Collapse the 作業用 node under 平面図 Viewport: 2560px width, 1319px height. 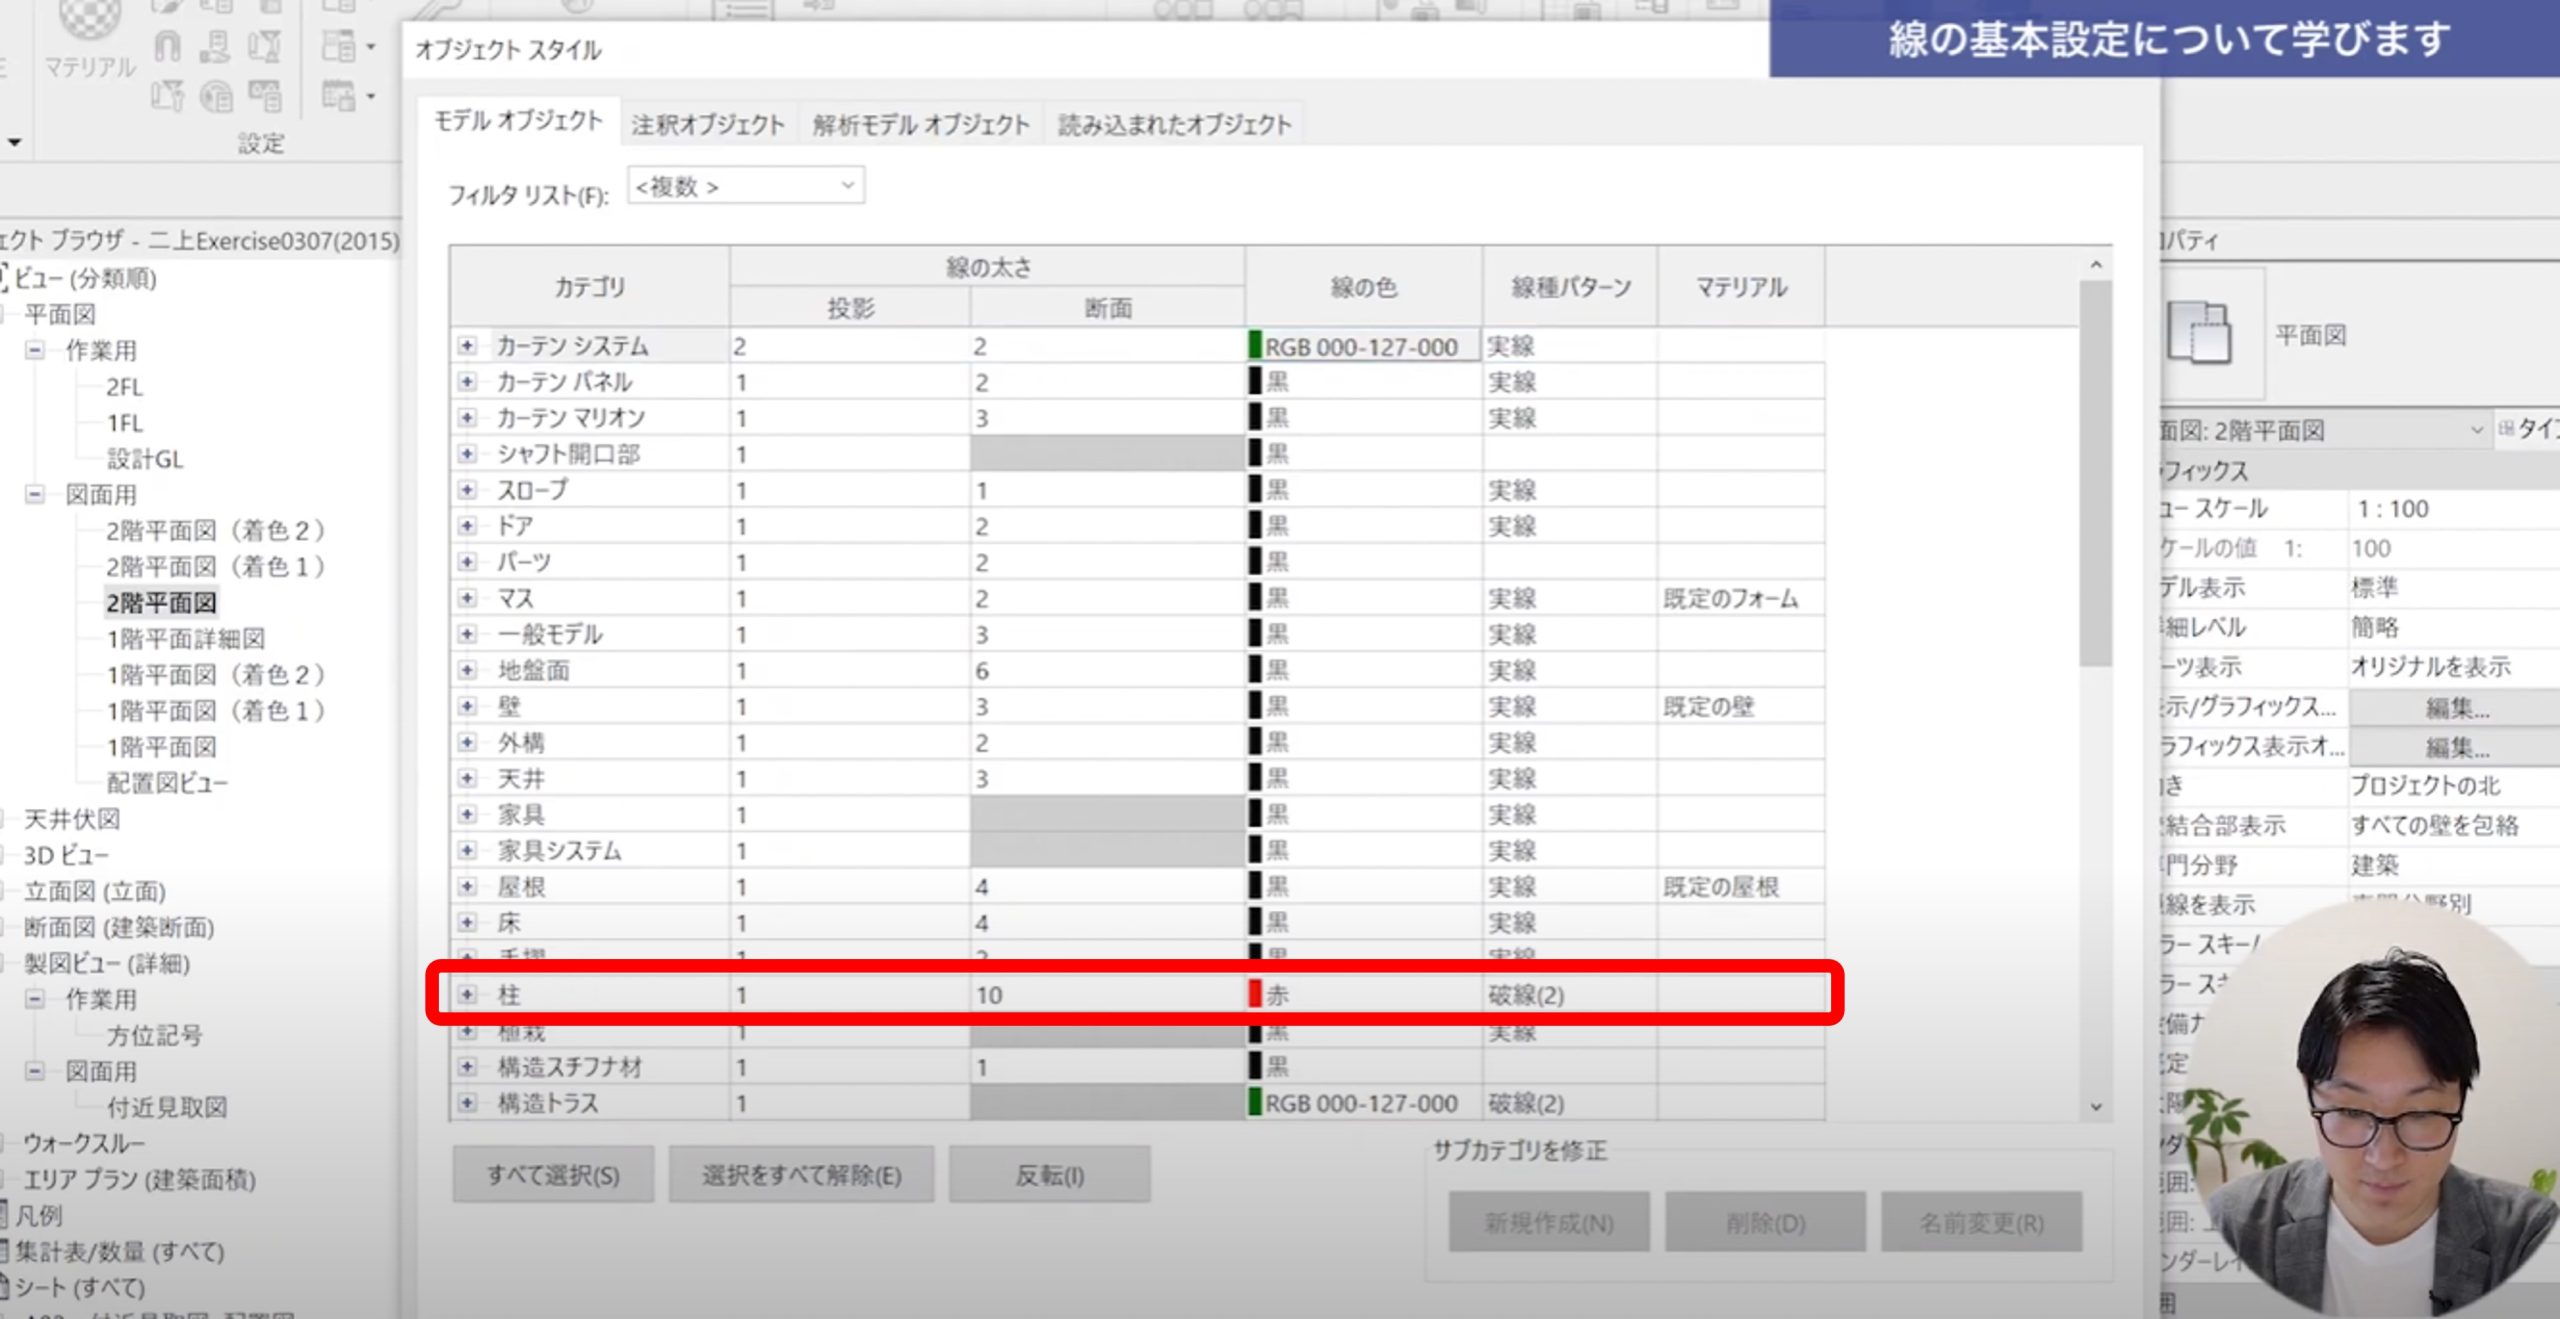point(35,350)
